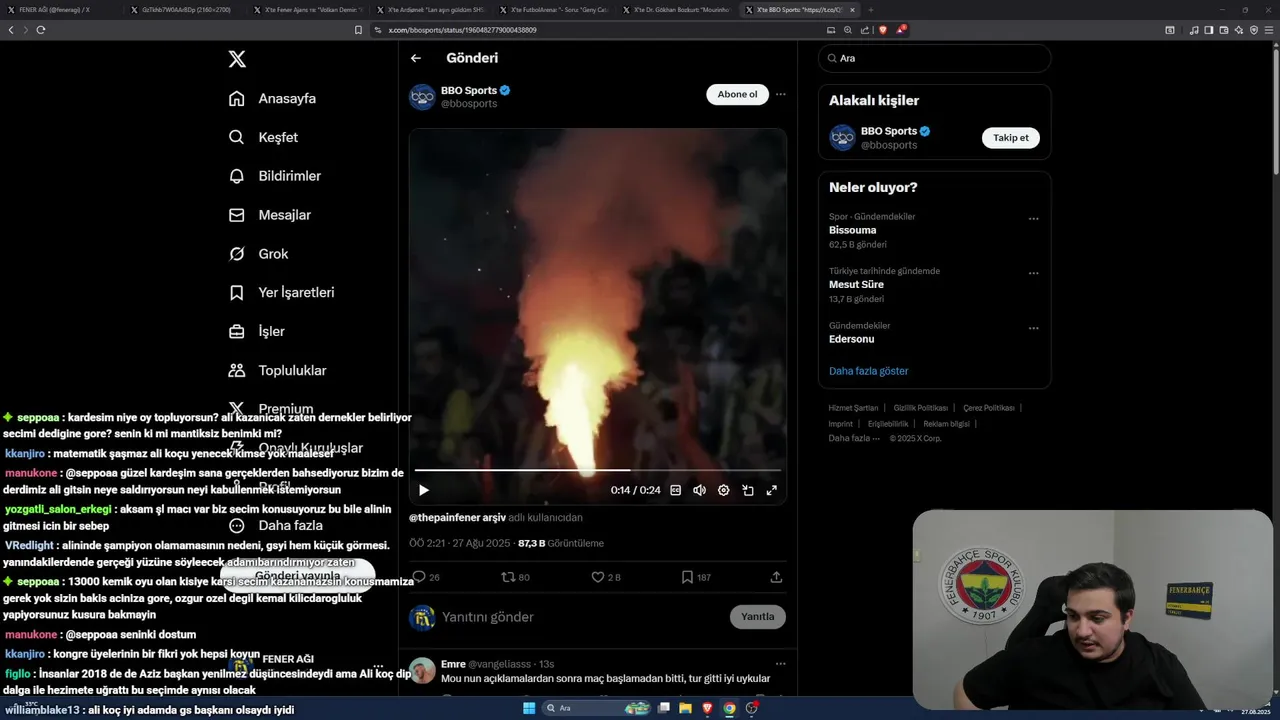The width and height of the screenshot is (1280, 720).
Task: Go back using Gönderi arrow
Action: tap(416, 59)
